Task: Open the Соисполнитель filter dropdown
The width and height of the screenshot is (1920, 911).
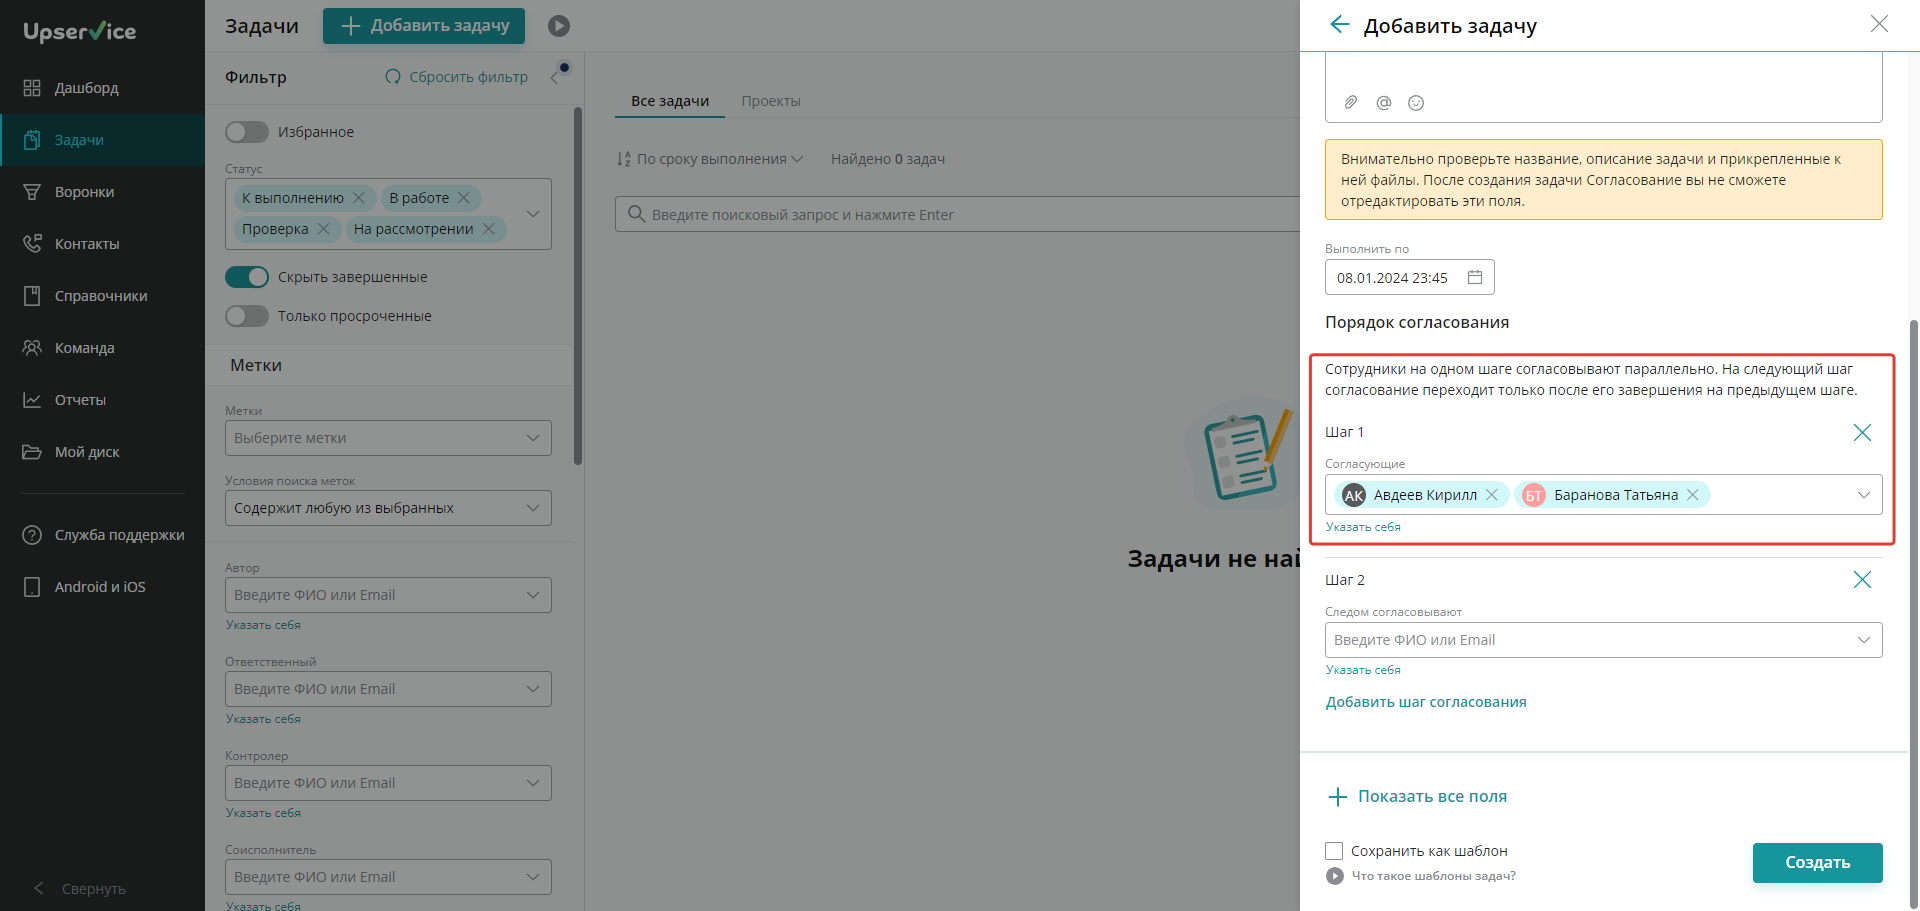Action: point(388,877)
